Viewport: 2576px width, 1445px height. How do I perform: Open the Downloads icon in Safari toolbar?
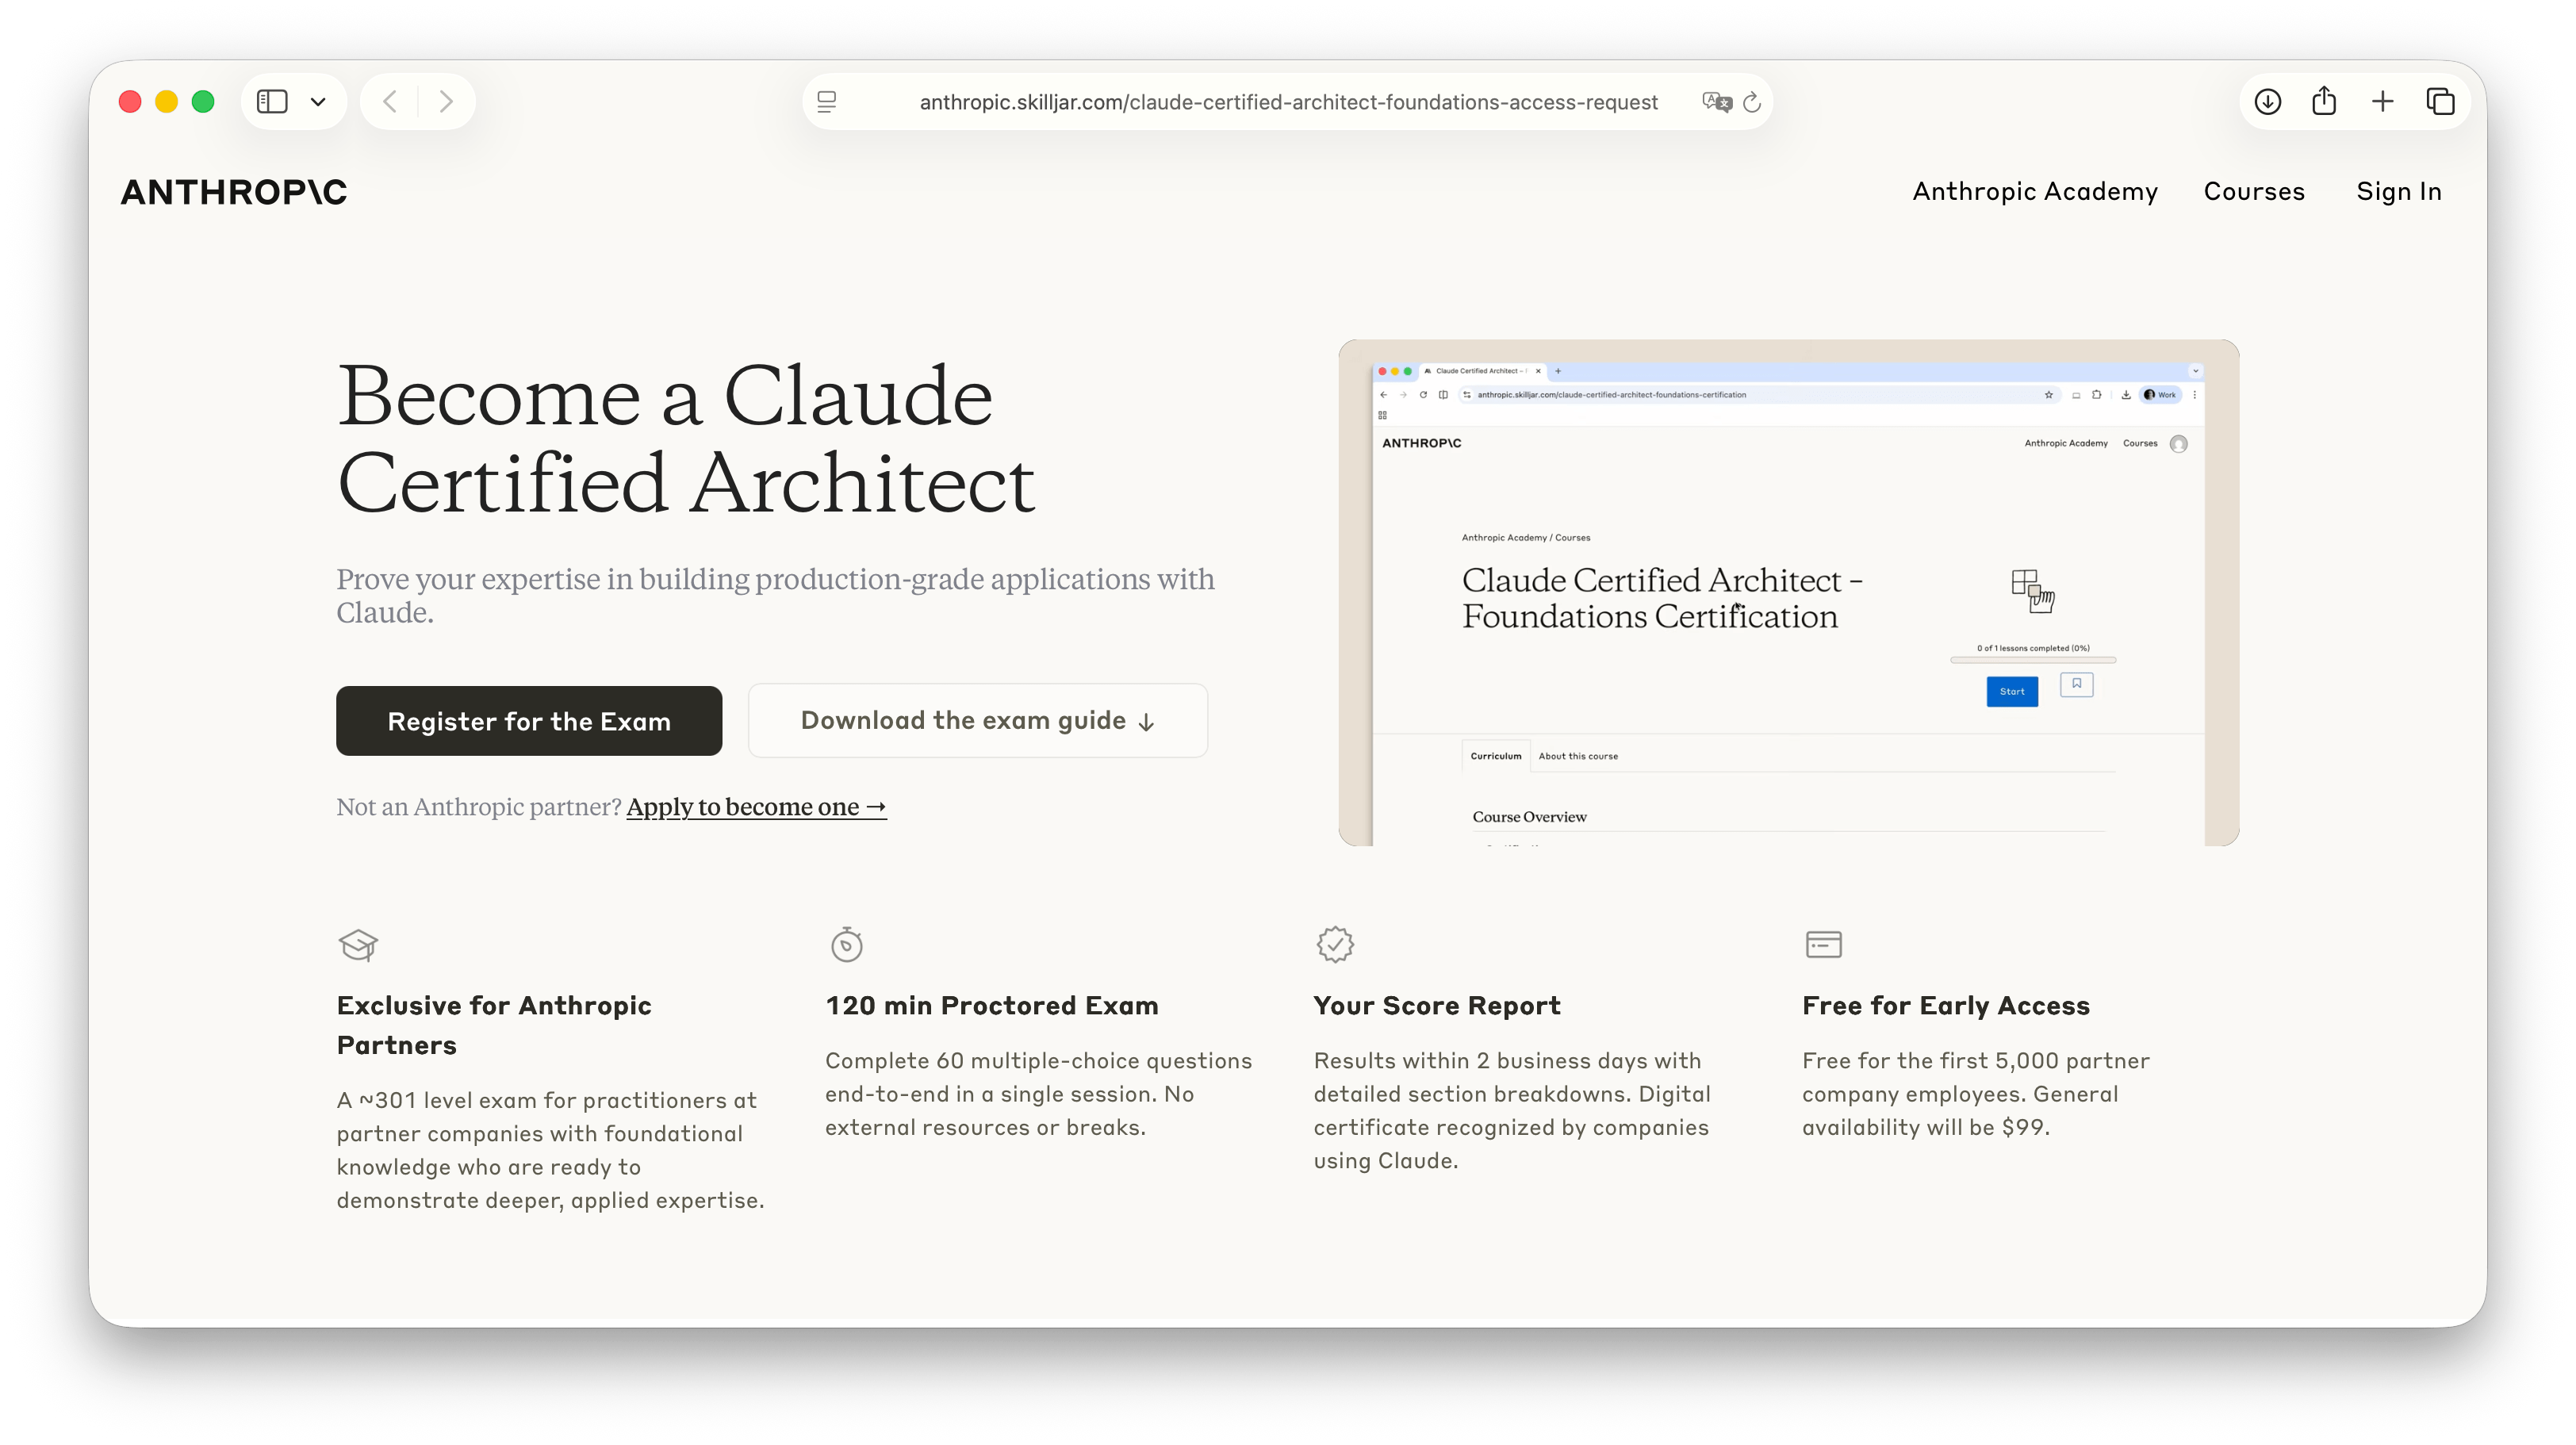click(x=2268, y=101)
